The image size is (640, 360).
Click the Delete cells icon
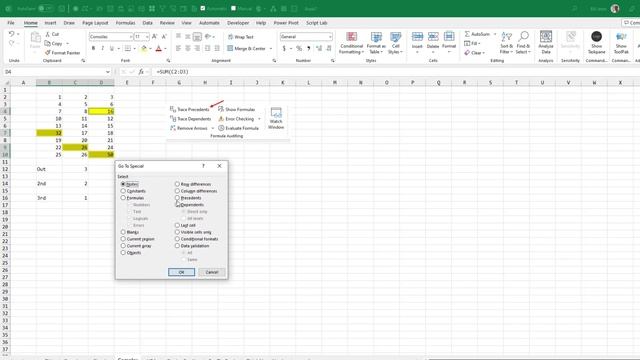coord(433,37)
